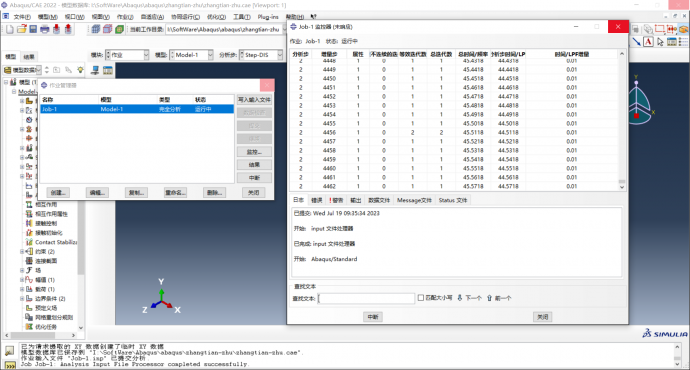Click the open file folder icon
This screenshot has width=690, height=370.
[22, 29]
